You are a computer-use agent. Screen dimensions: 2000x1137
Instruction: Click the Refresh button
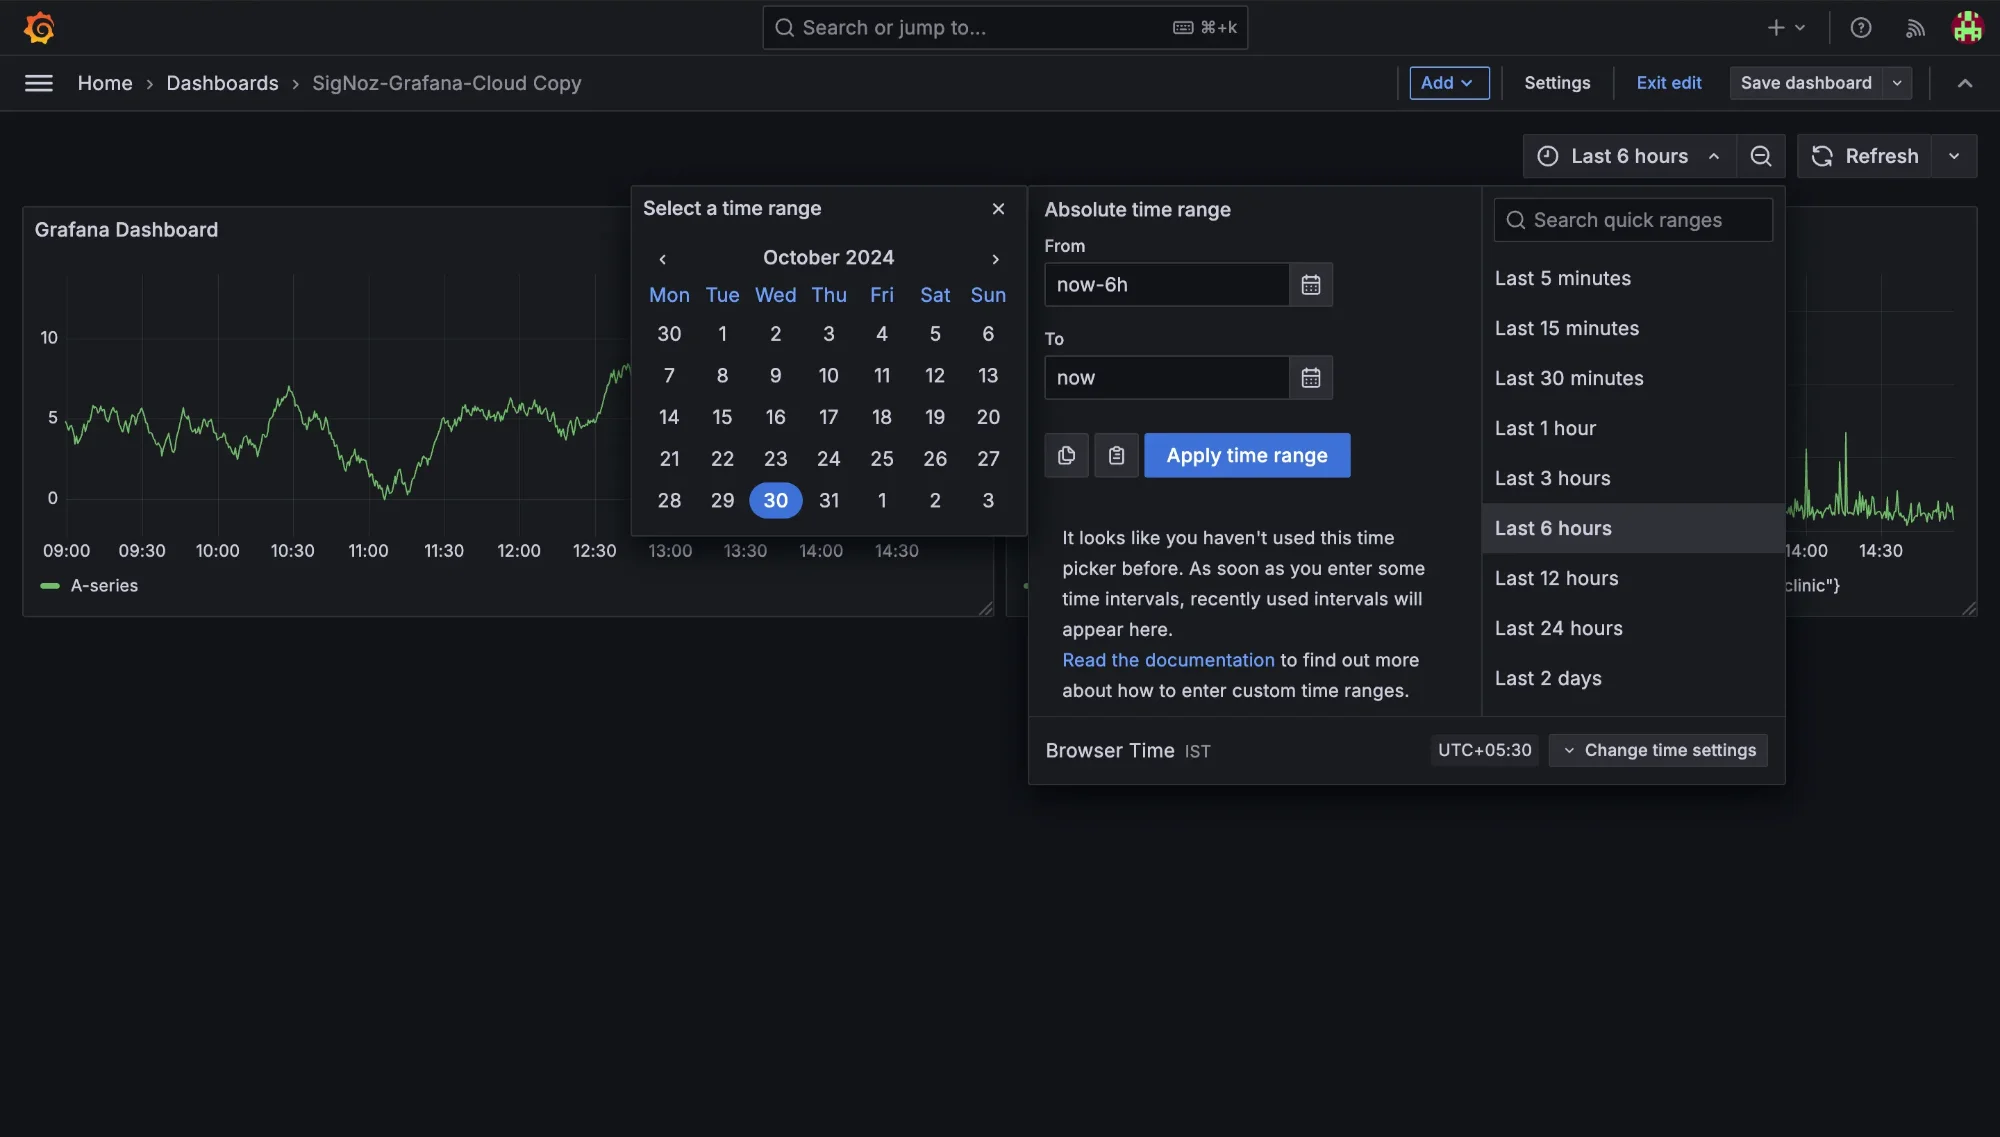point(1864,156)
